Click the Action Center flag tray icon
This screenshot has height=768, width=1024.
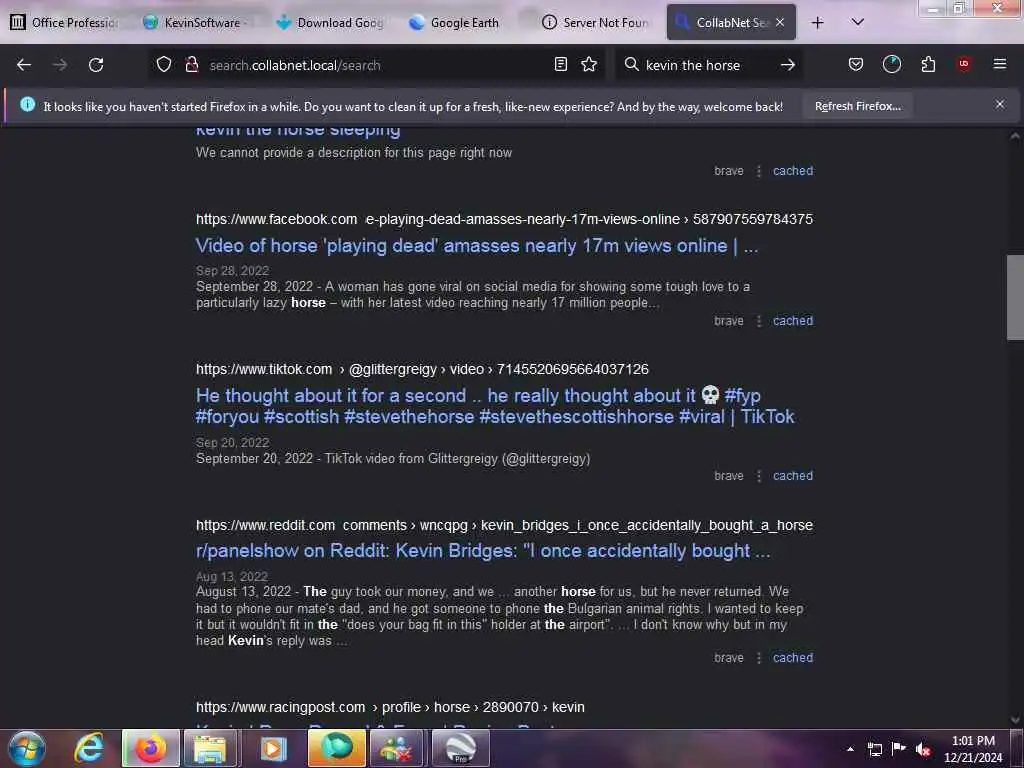(x=899, y=749)
